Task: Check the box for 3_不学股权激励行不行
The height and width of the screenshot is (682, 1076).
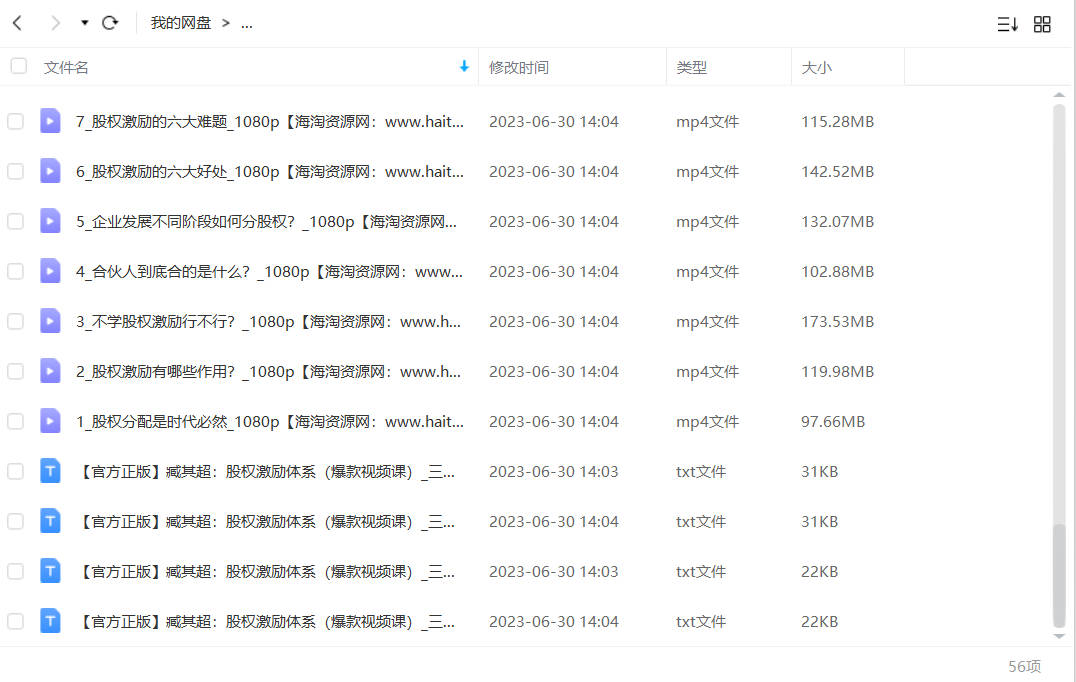Action: (x=15, y=322)
